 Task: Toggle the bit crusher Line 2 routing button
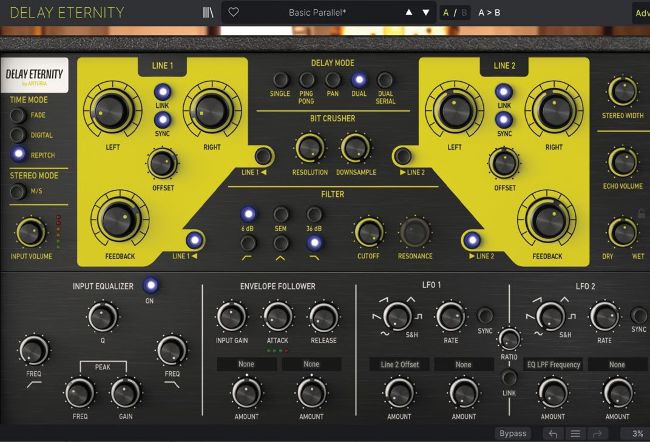(403, 156)
